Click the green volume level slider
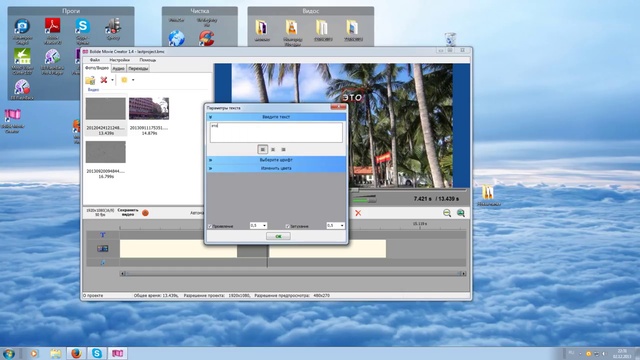 pyautogui.click(x=364, y=200)
